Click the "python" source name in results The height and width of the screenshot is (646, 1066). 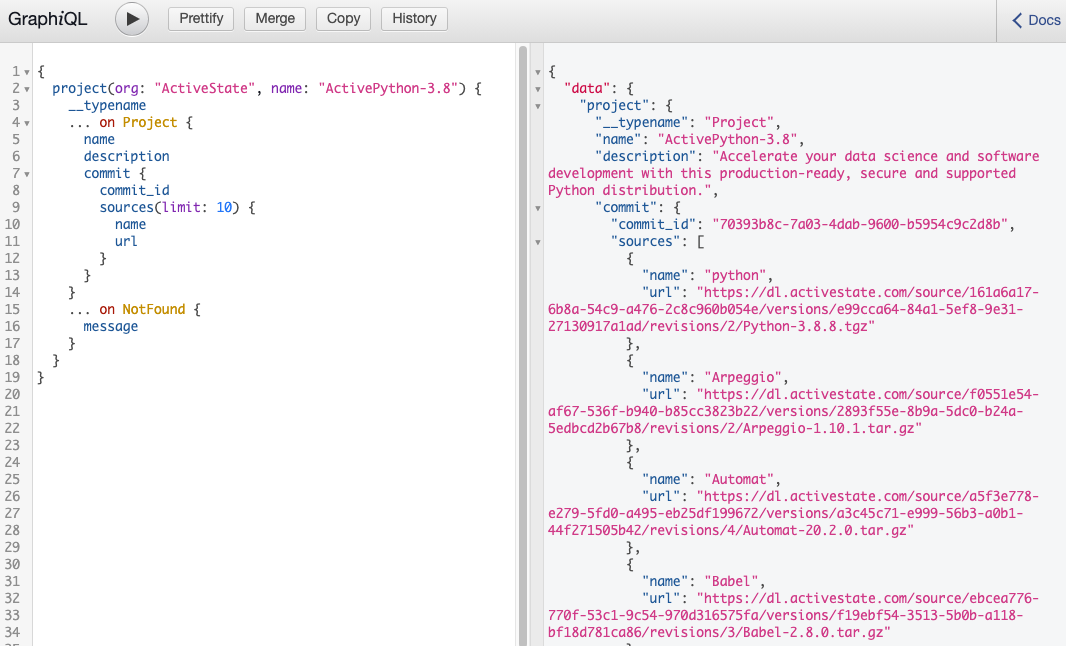(735, 275)
